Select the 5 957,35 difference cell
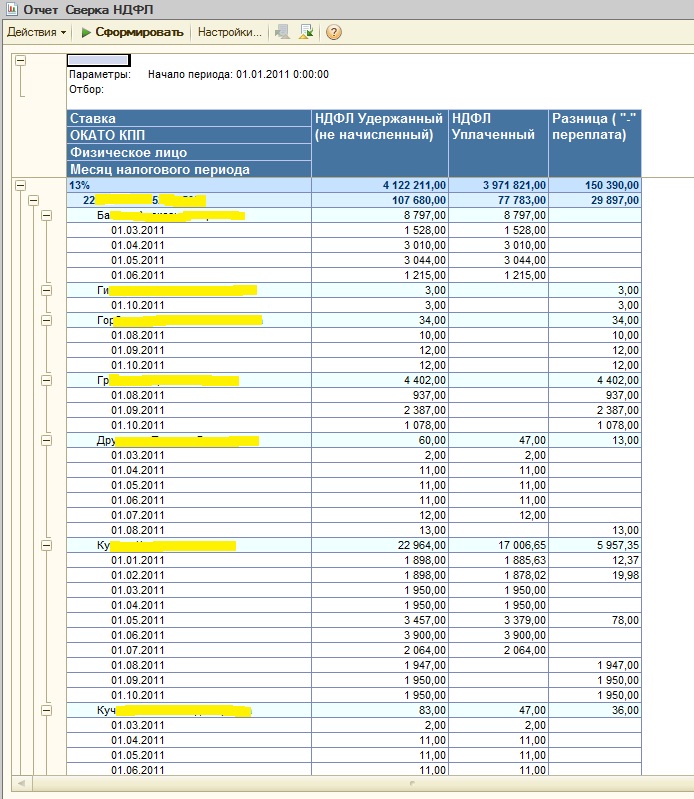 pyautogui.click(x=595, y=545)
